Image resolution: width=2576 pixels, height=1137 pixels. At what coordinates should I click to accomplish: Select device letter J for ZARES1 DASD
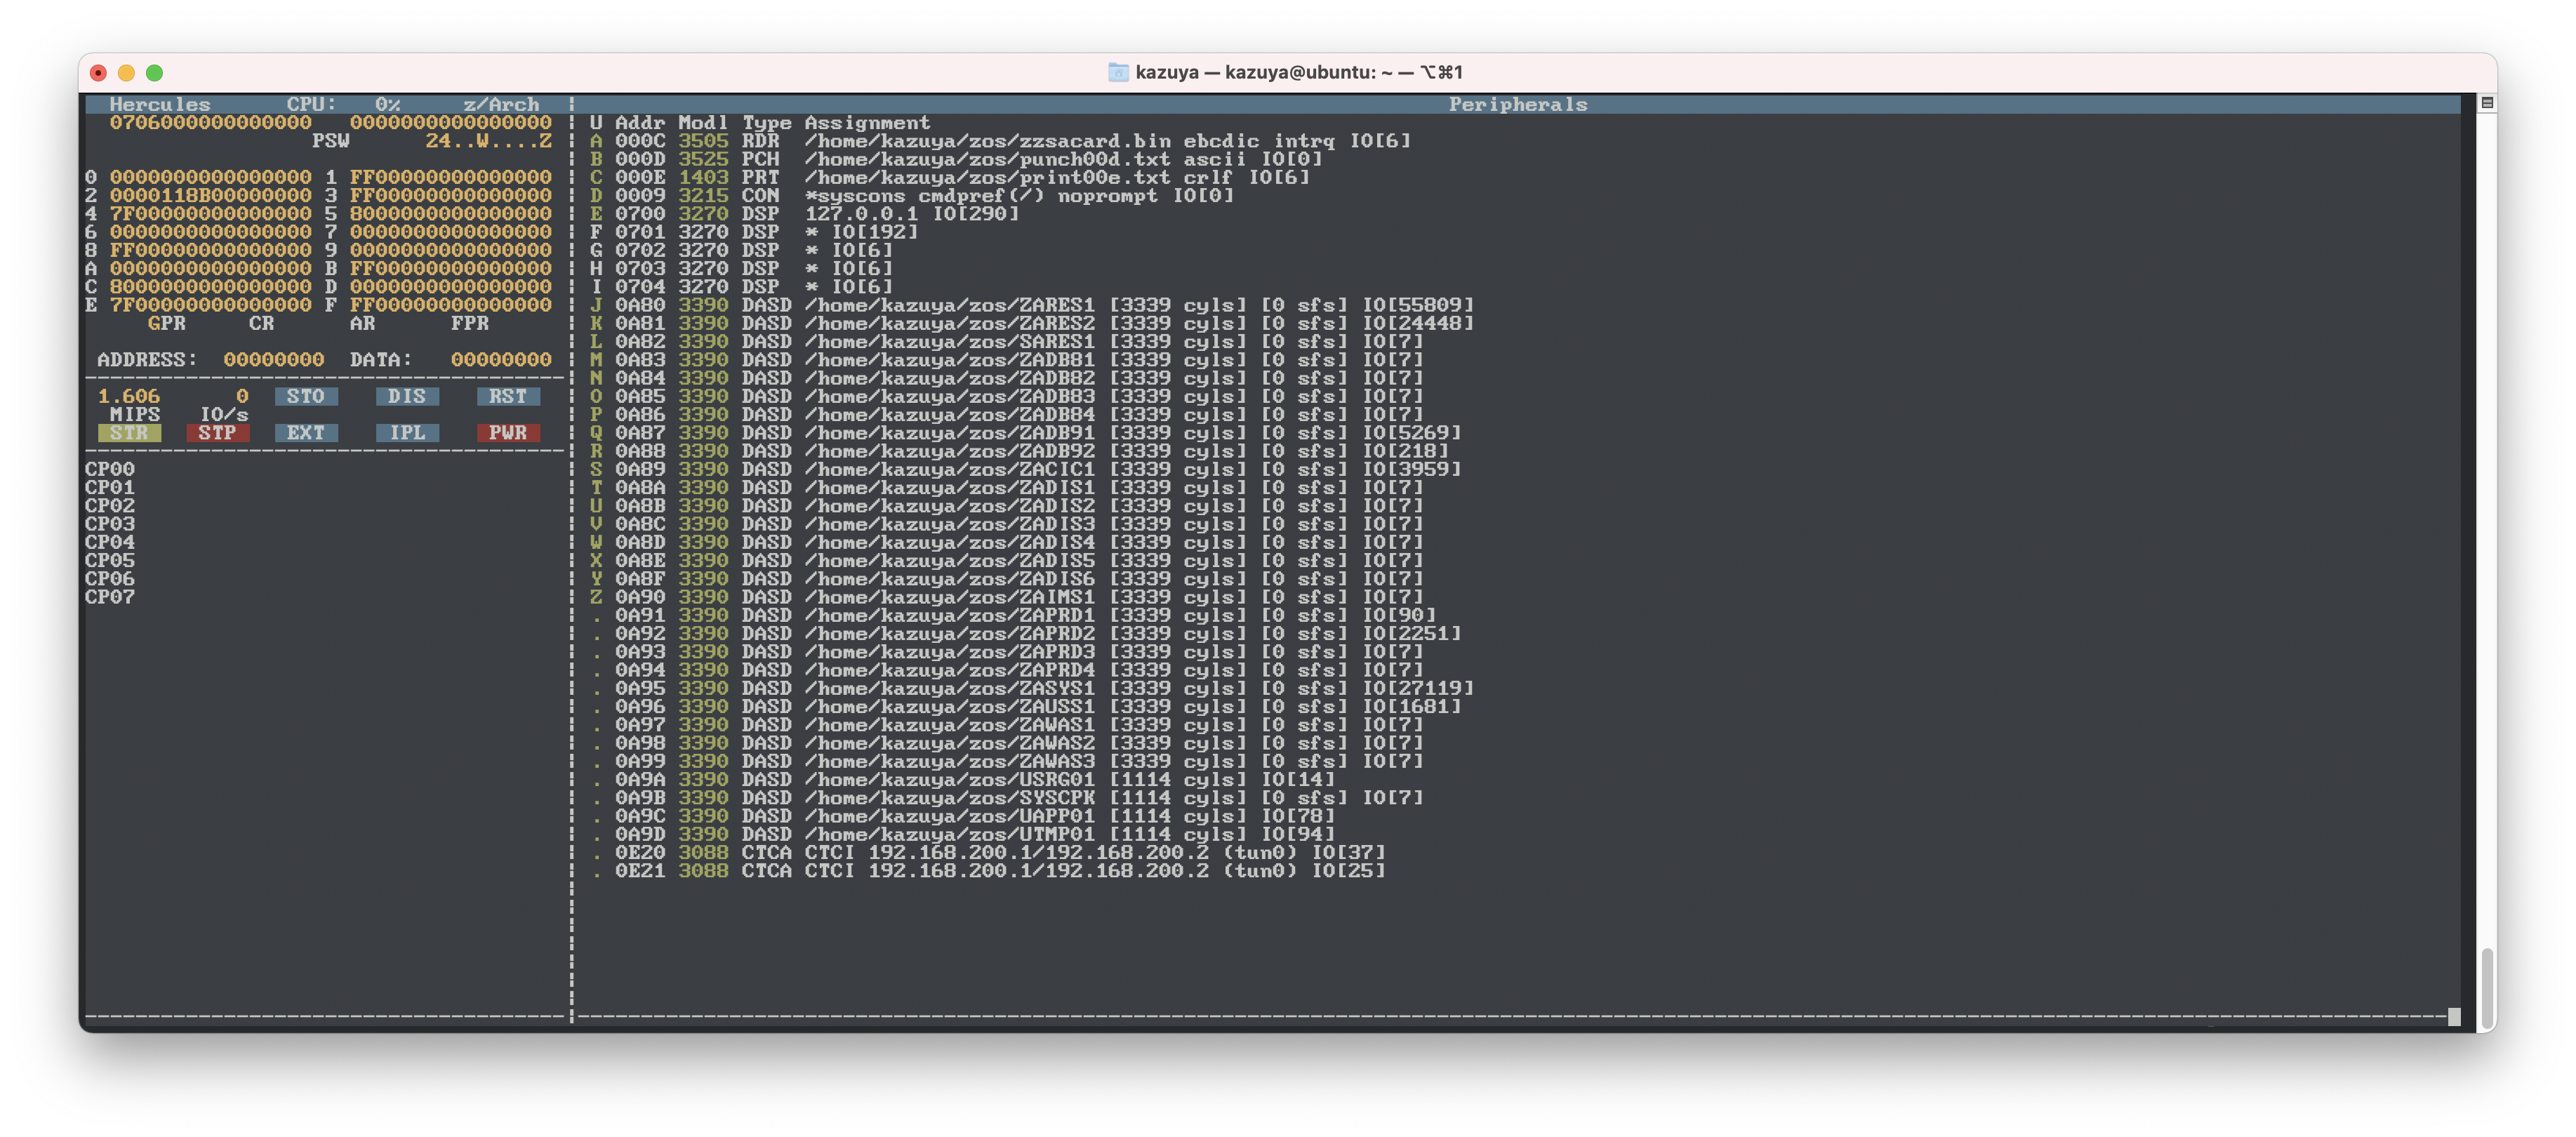tap(596, 305)
